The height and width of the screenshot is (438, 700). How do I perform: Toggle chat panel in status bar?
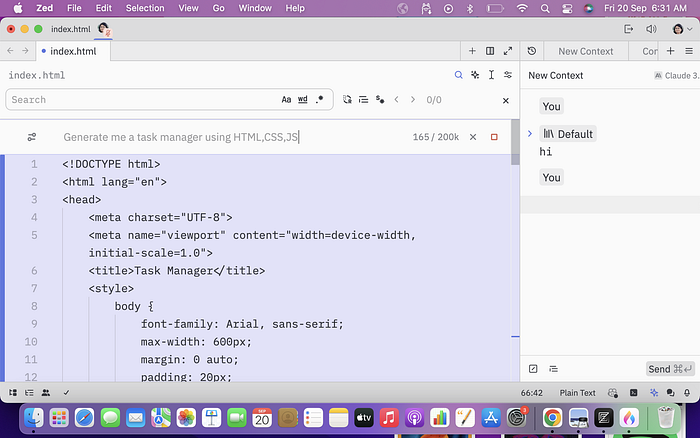(670, 392)
